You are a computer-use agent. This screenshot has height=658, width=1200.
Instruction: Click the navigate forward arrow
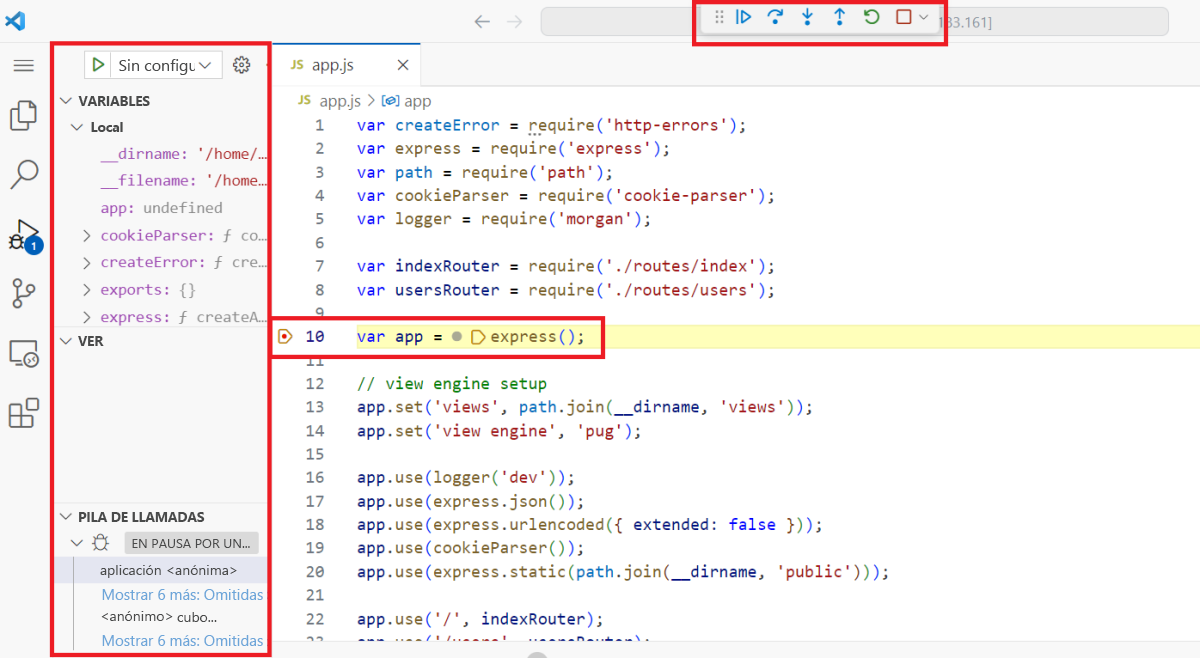tap(514, 21)
